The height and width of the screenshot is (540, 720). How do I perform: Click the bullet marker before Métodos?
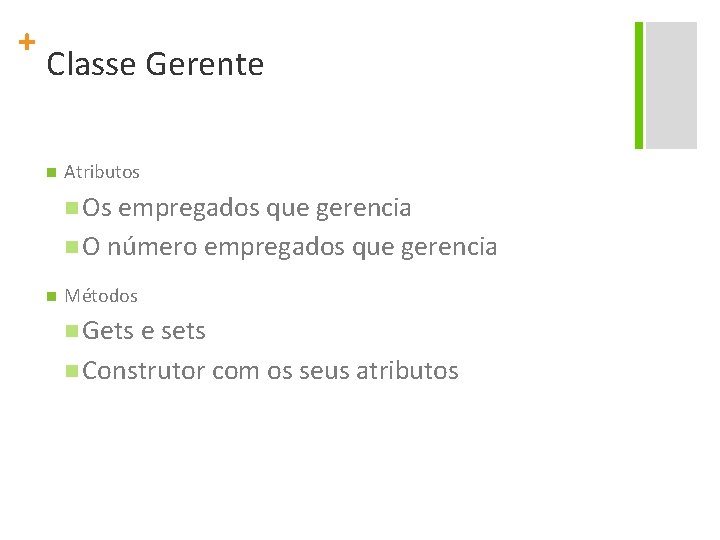click(x=50, y=297)
